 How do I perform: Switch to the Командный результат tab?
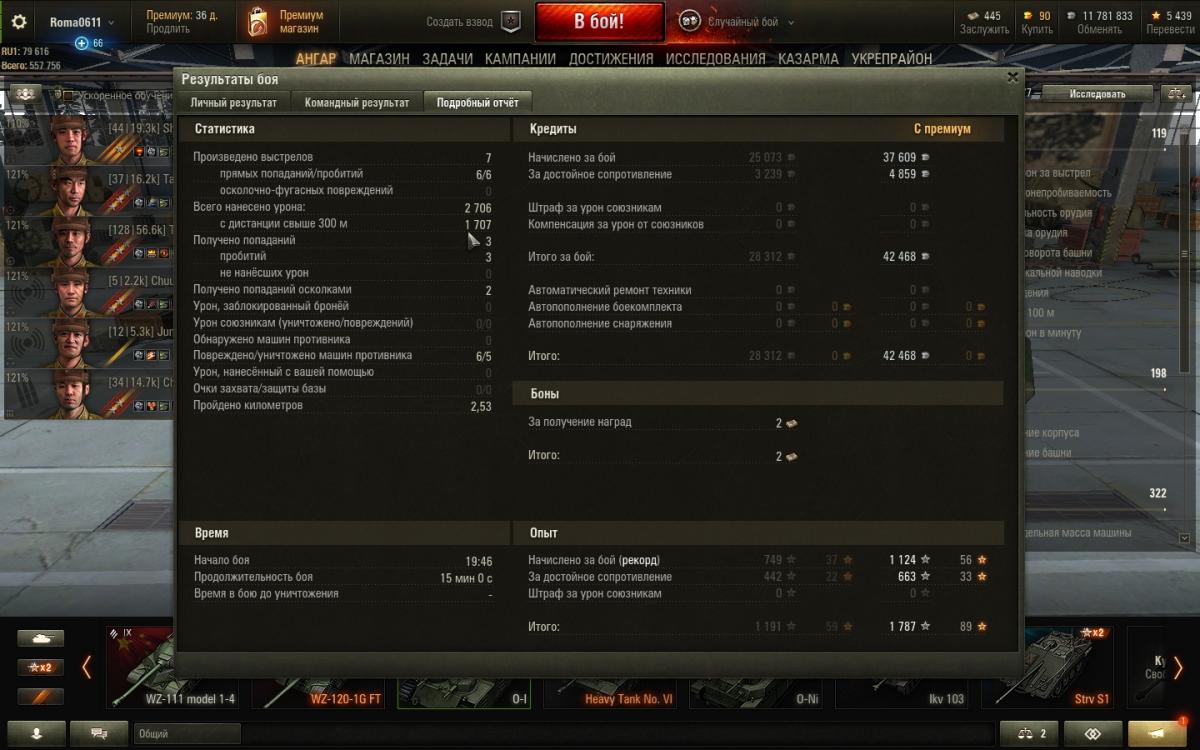357,102
